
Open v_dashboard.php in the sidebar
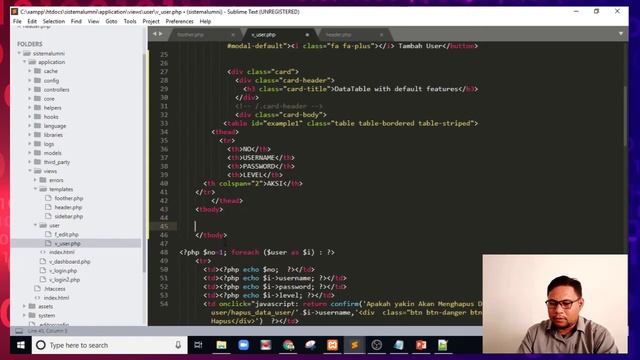(x=69, y=262)
